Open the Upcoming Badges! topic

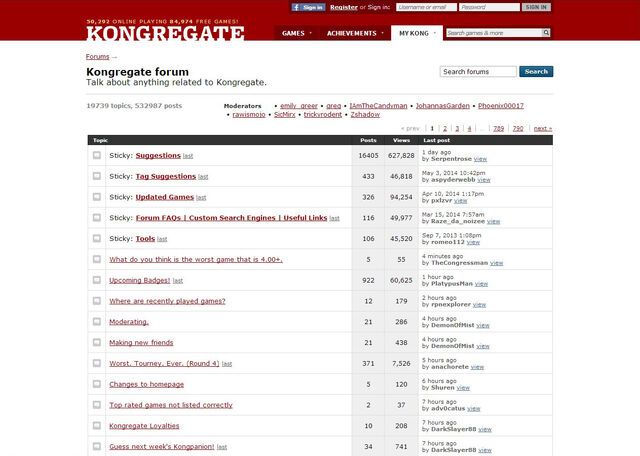click(x=140, y=280)
